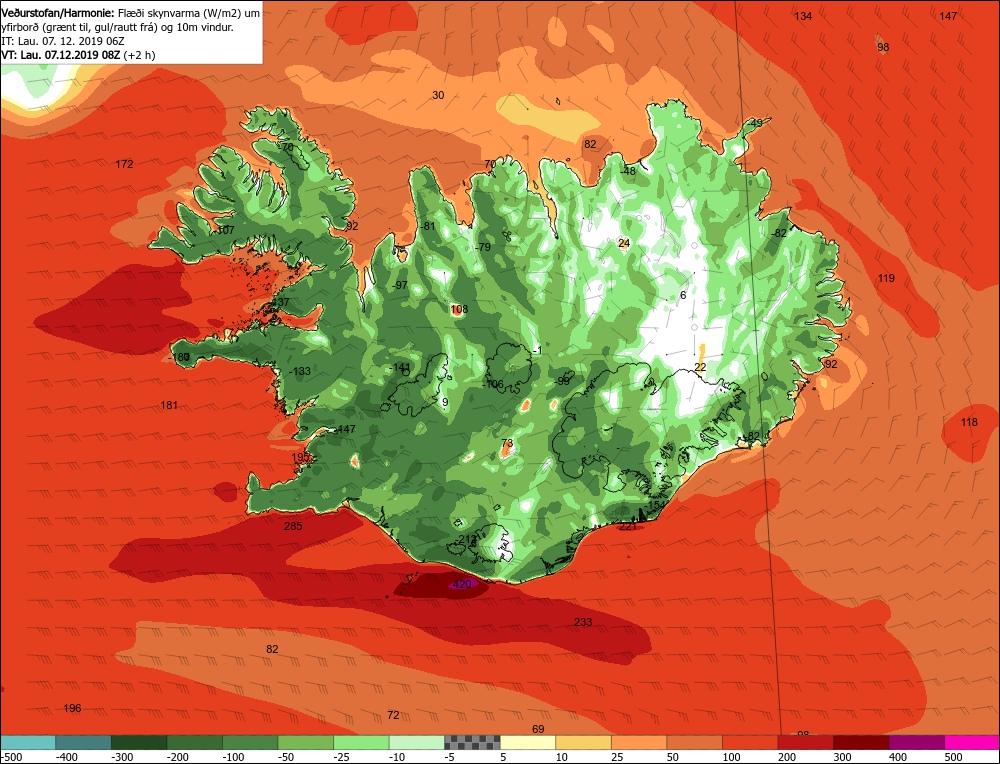
Task: Click the '100' legend scale label
Action: (x=732, y=757)
